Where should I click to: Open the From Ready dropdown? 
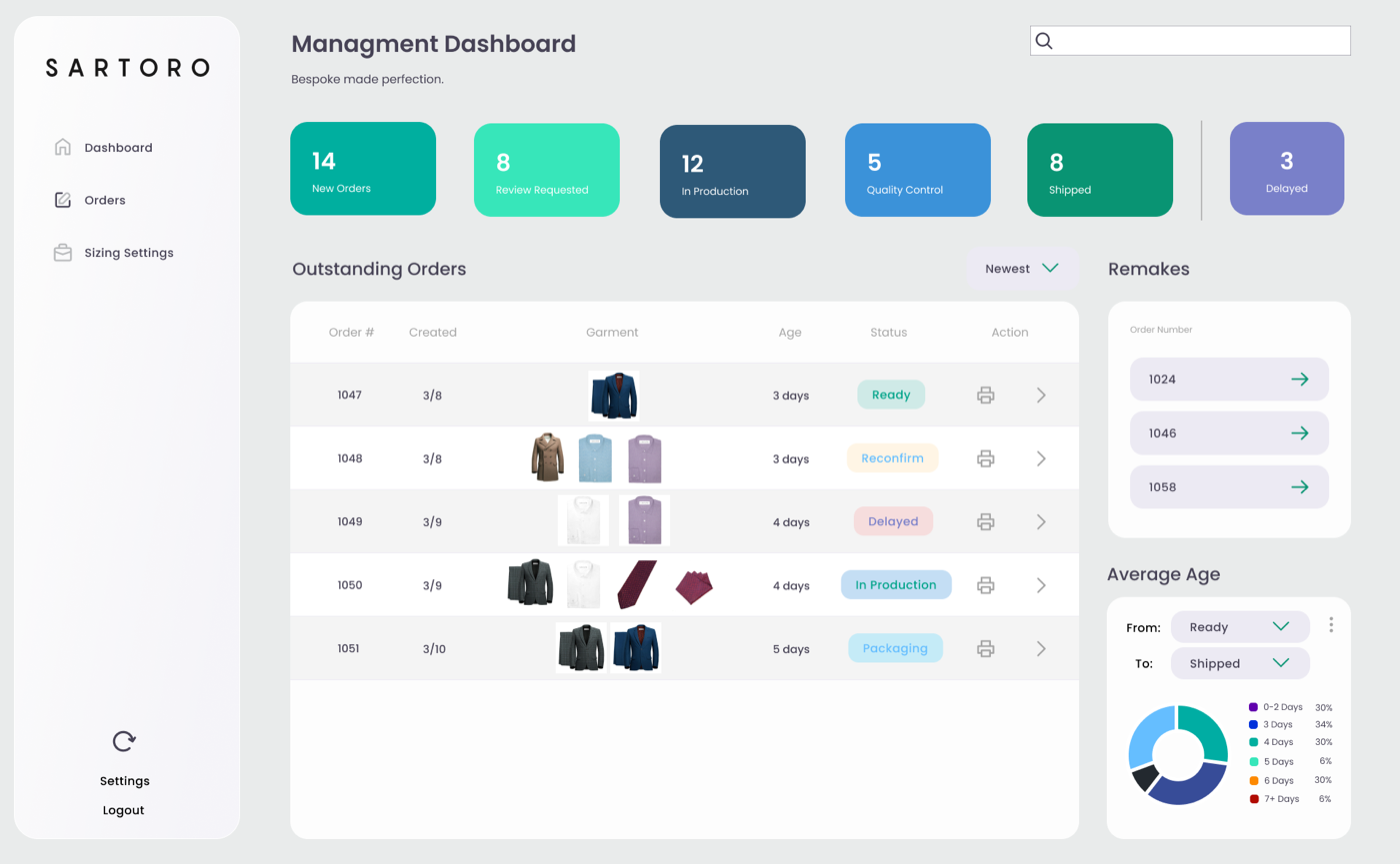[1240, 627]
